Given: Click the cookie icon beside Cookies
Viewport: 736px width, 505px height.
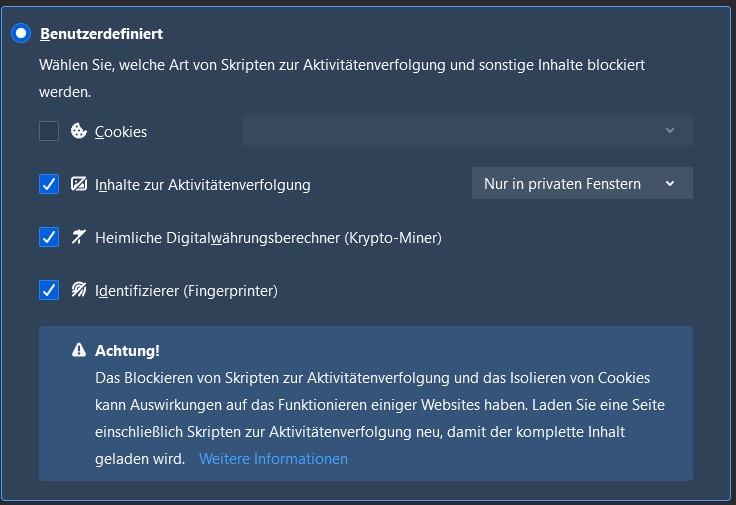Looking at the screenshot, I should (79, 131).
